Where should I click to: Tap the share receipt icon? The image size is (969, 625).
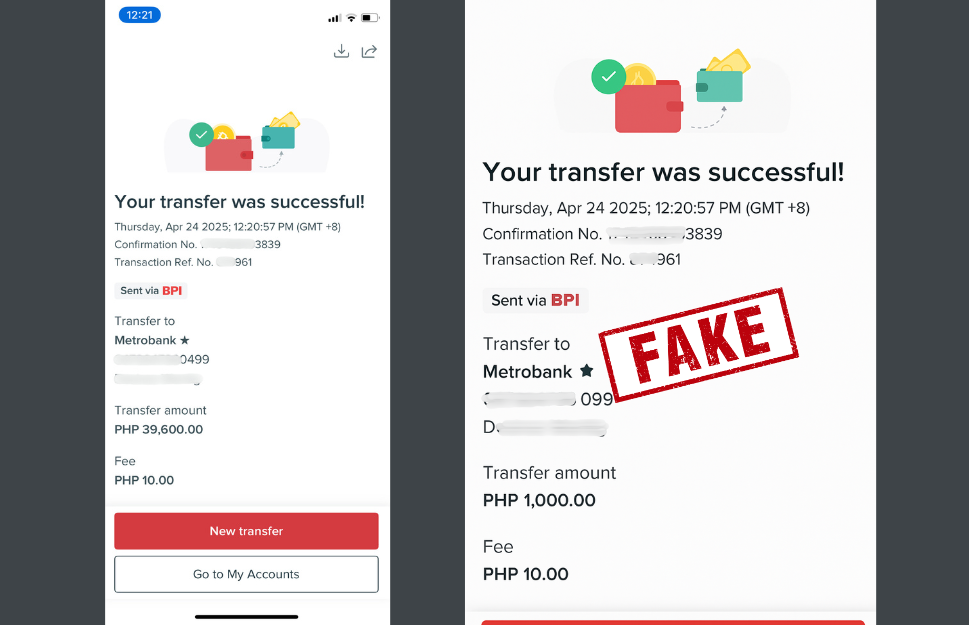coord(369,51)
